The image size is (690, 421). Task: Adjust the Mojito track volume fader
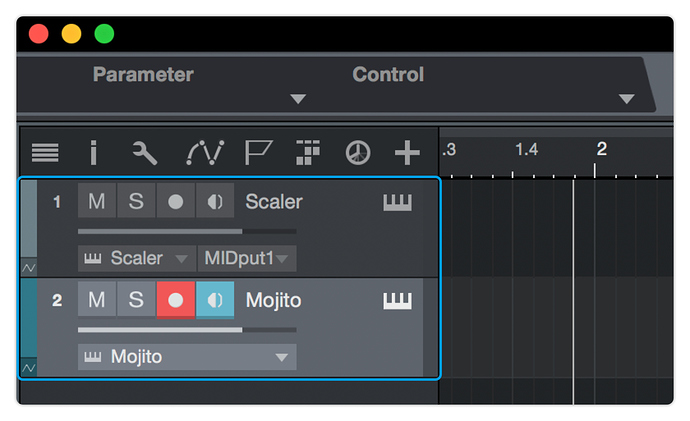point(187,329)
